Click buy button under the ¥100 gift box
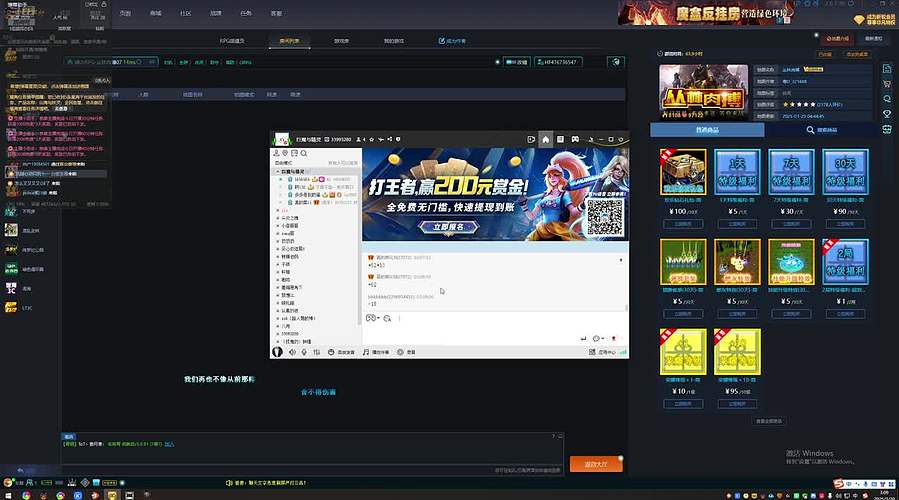This screenshot has height=500, width=899. point(683,224)
